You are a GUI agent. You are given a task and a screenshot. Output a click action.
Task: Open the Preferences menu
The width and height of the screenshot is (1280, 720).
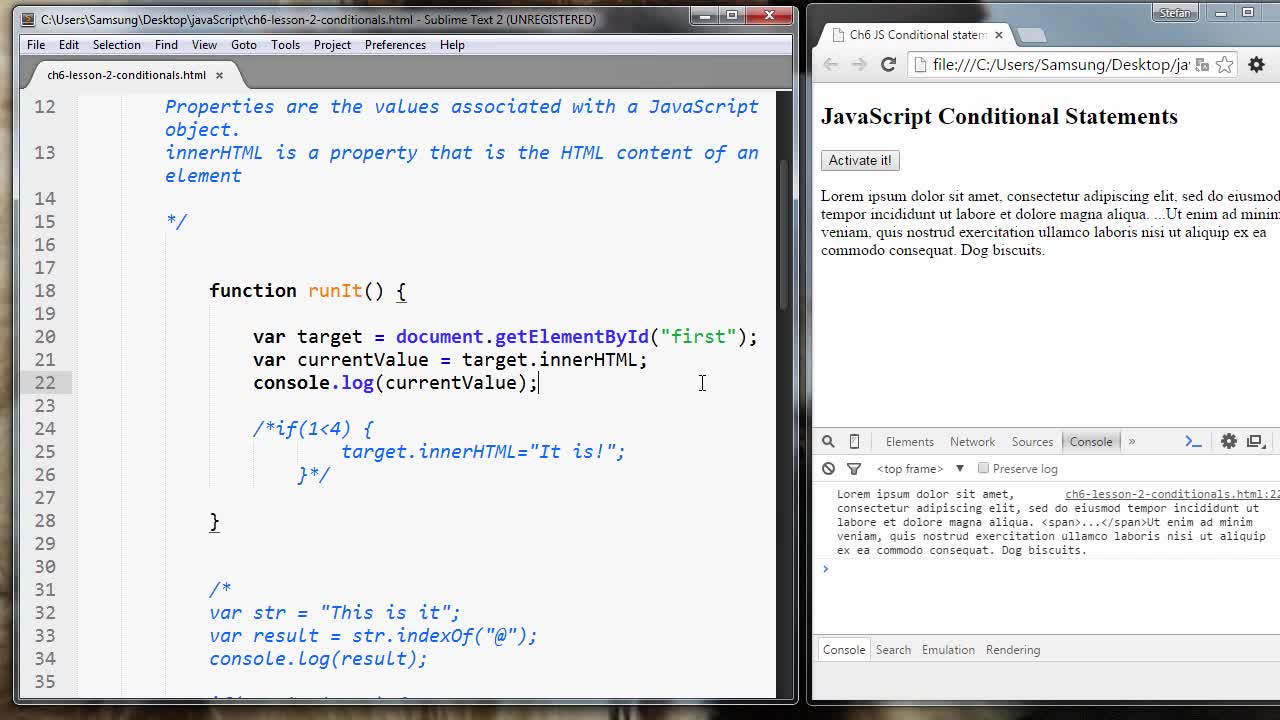point(395,44)
